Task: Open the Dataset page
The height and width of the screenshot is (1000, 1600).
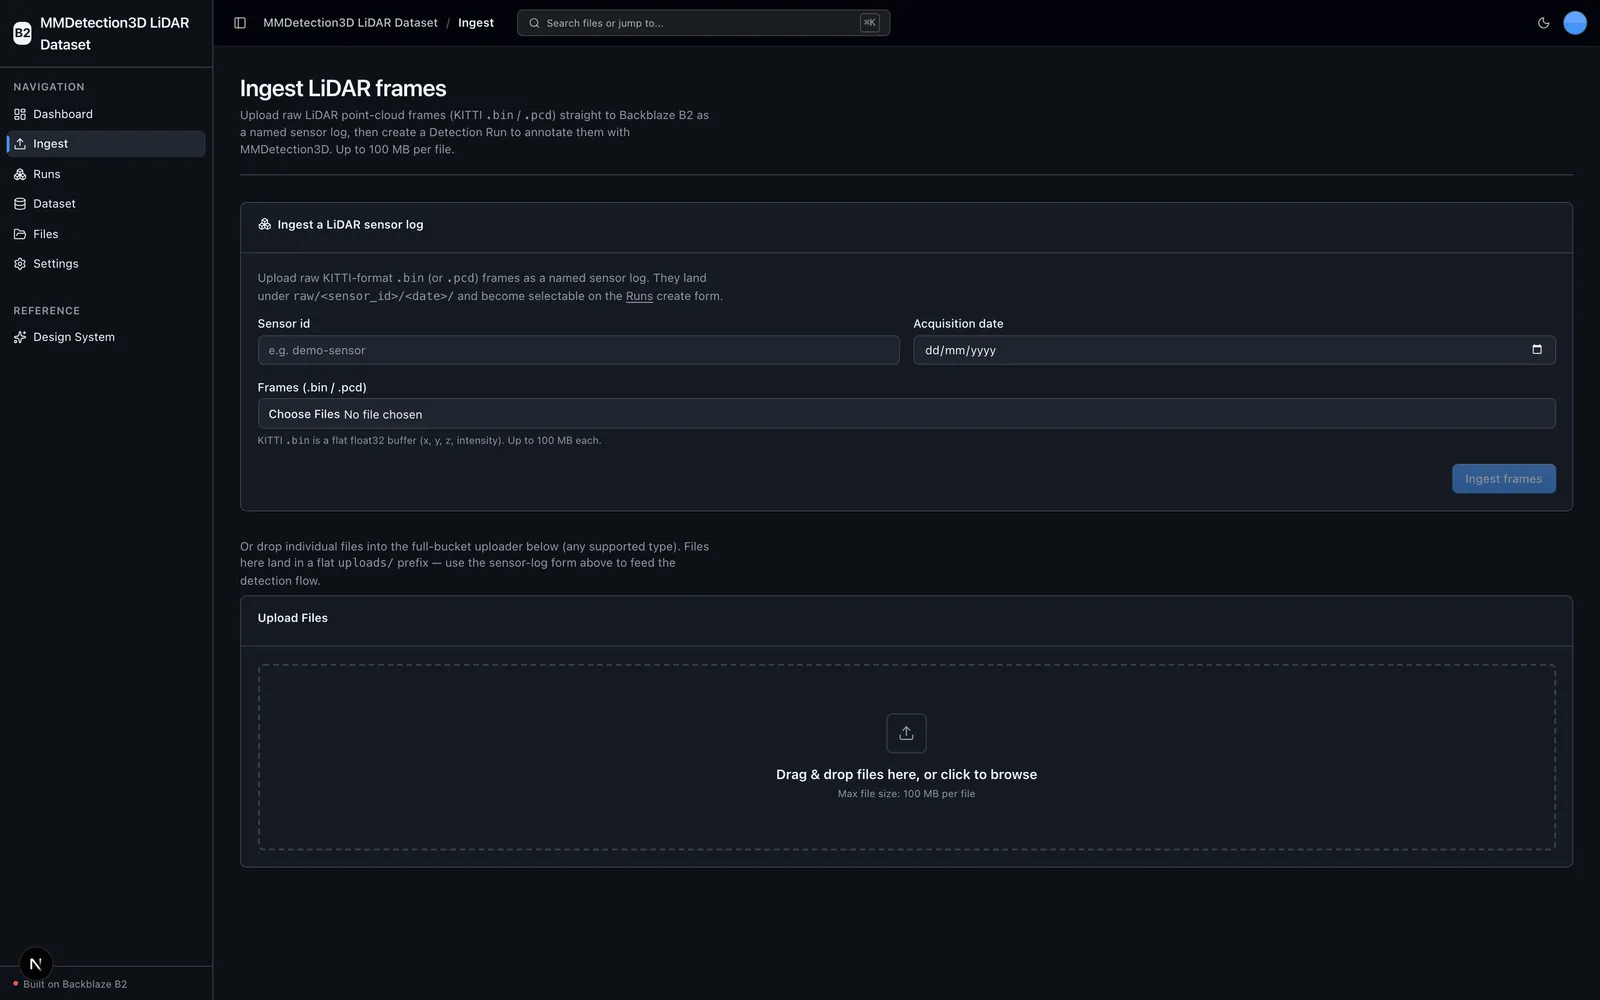Action: [106, 204]
